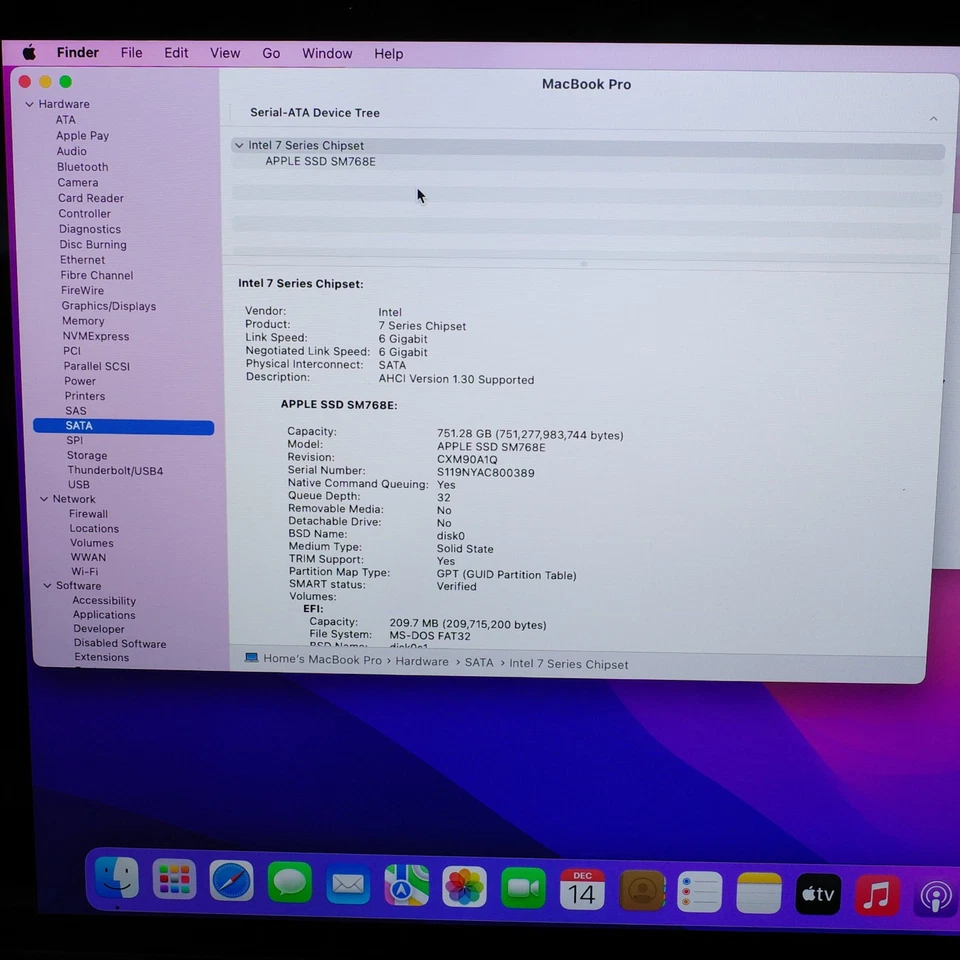
Task: Open Messages from the Dock
Action: [290, 884]
